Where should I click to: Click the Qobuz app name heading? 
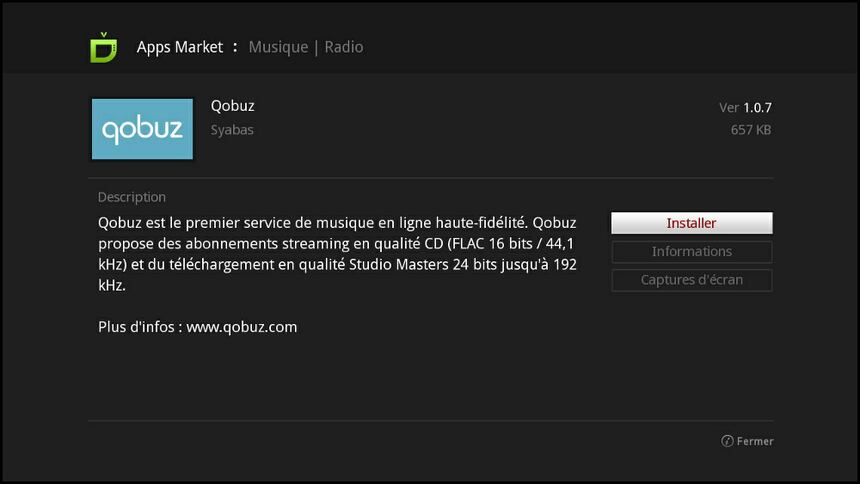click(x=233, y=106)
